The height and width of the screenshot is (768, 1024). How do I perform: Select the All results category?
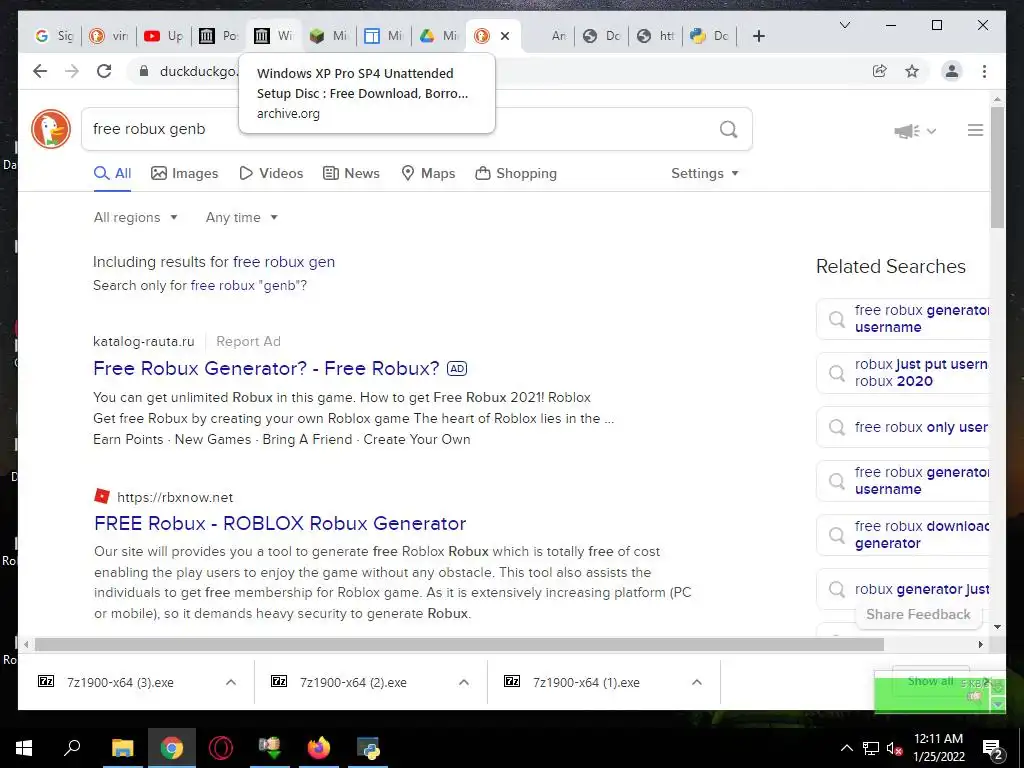112,173
